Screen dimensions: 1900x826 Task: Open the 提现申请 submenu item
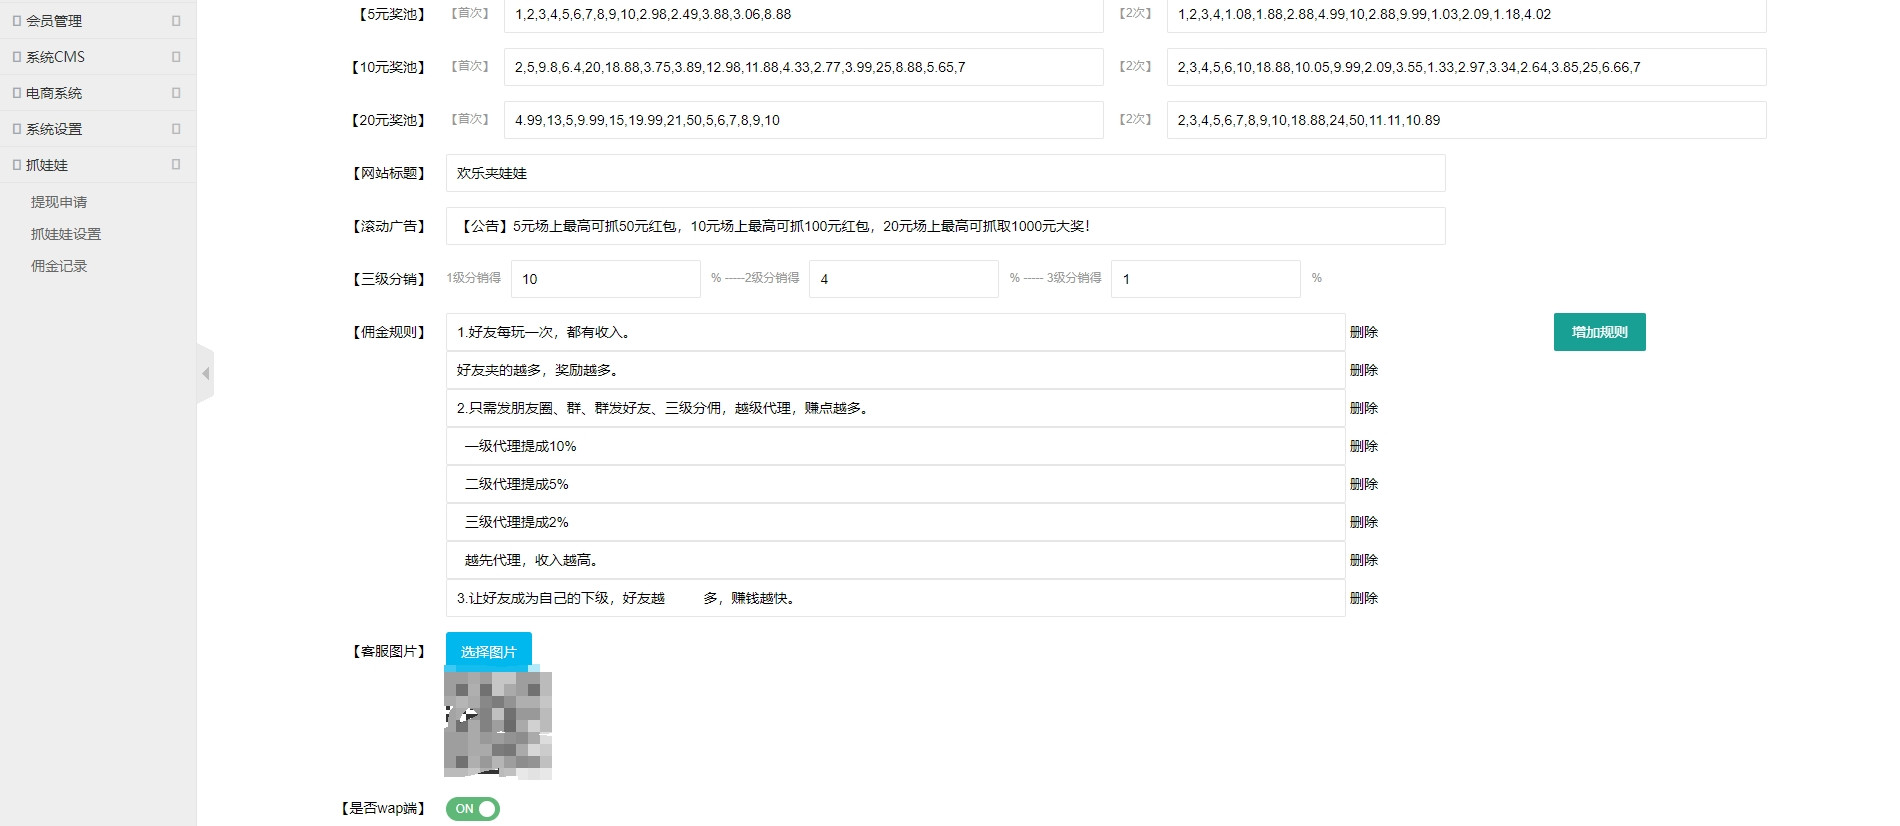pyautogui.click(x=59, y=202)
